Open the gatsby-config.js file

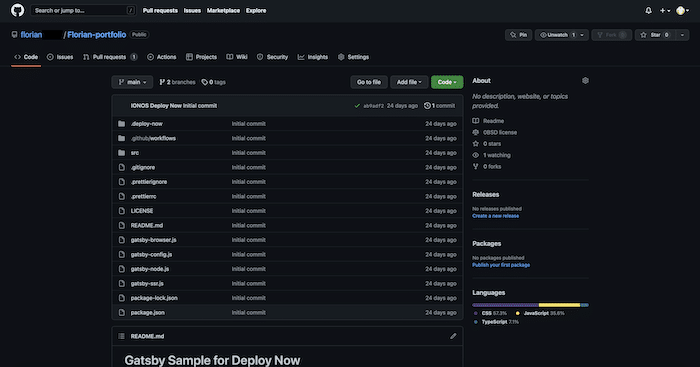[151, 254]
